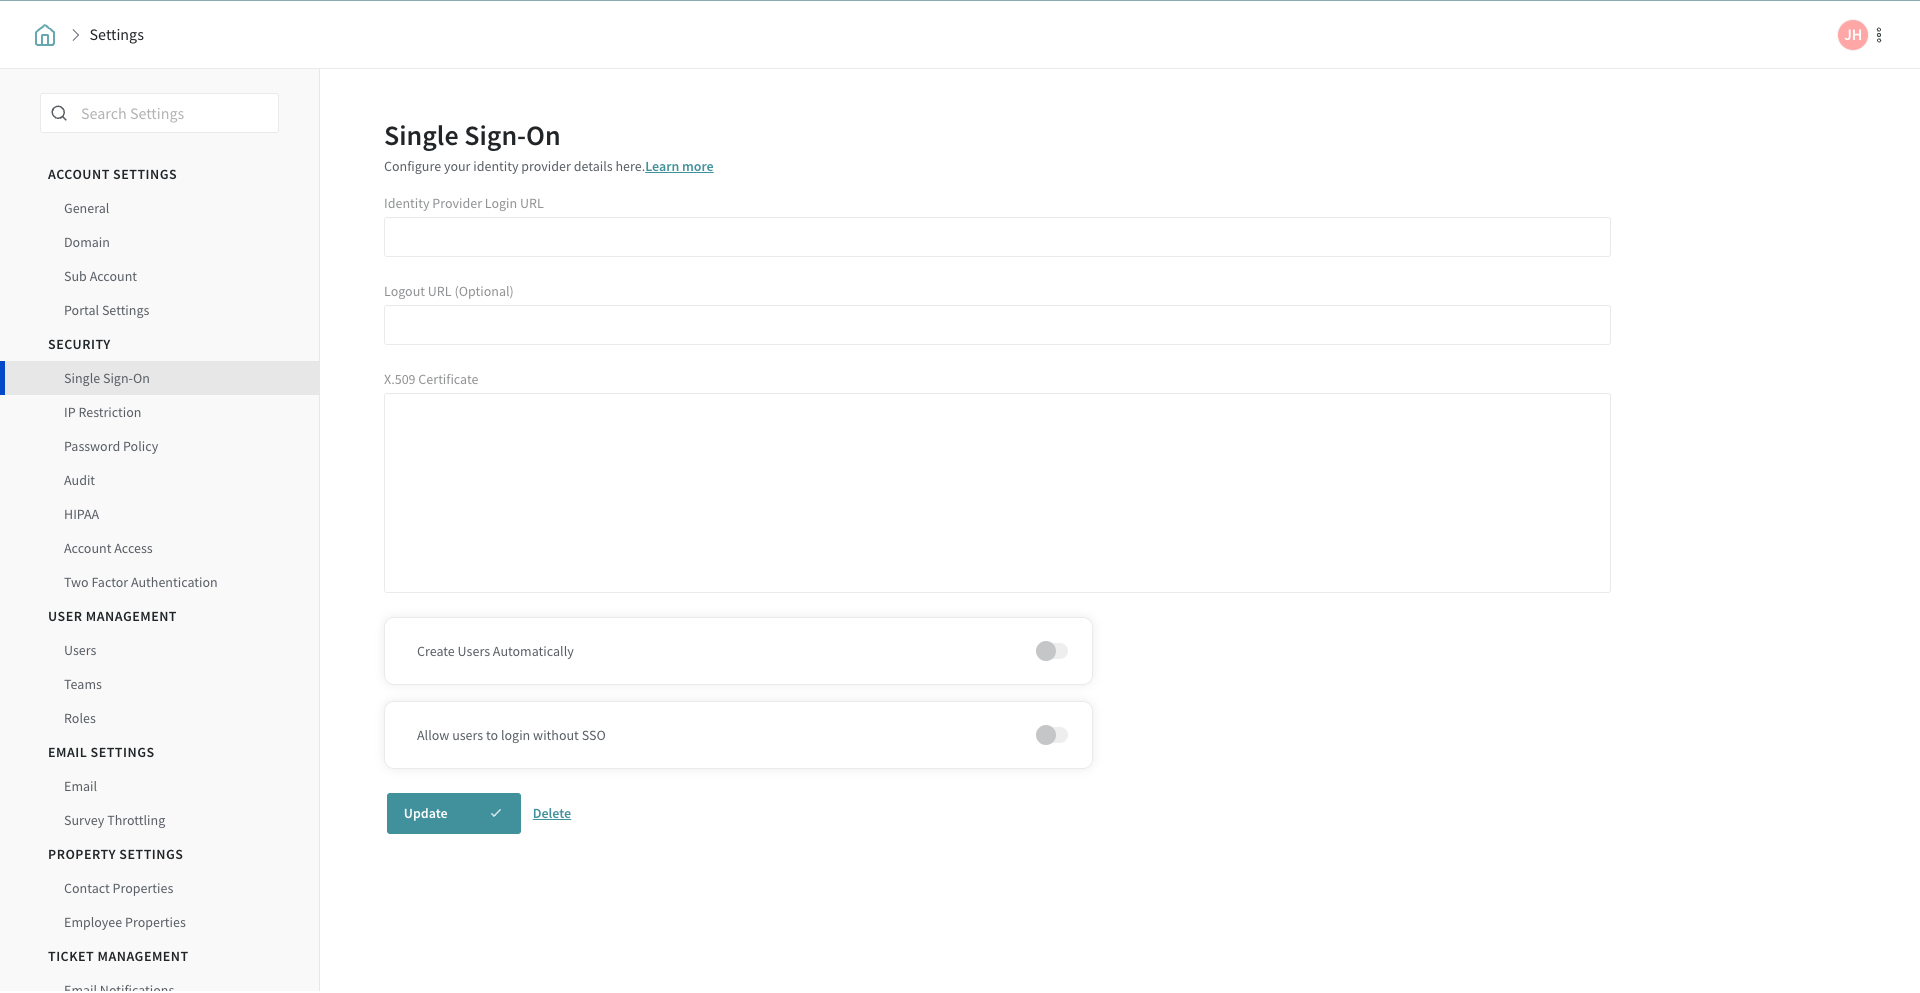Screen dimensions: 1920x993
Task: Click the Update button
Action: [x=453, y=813]
